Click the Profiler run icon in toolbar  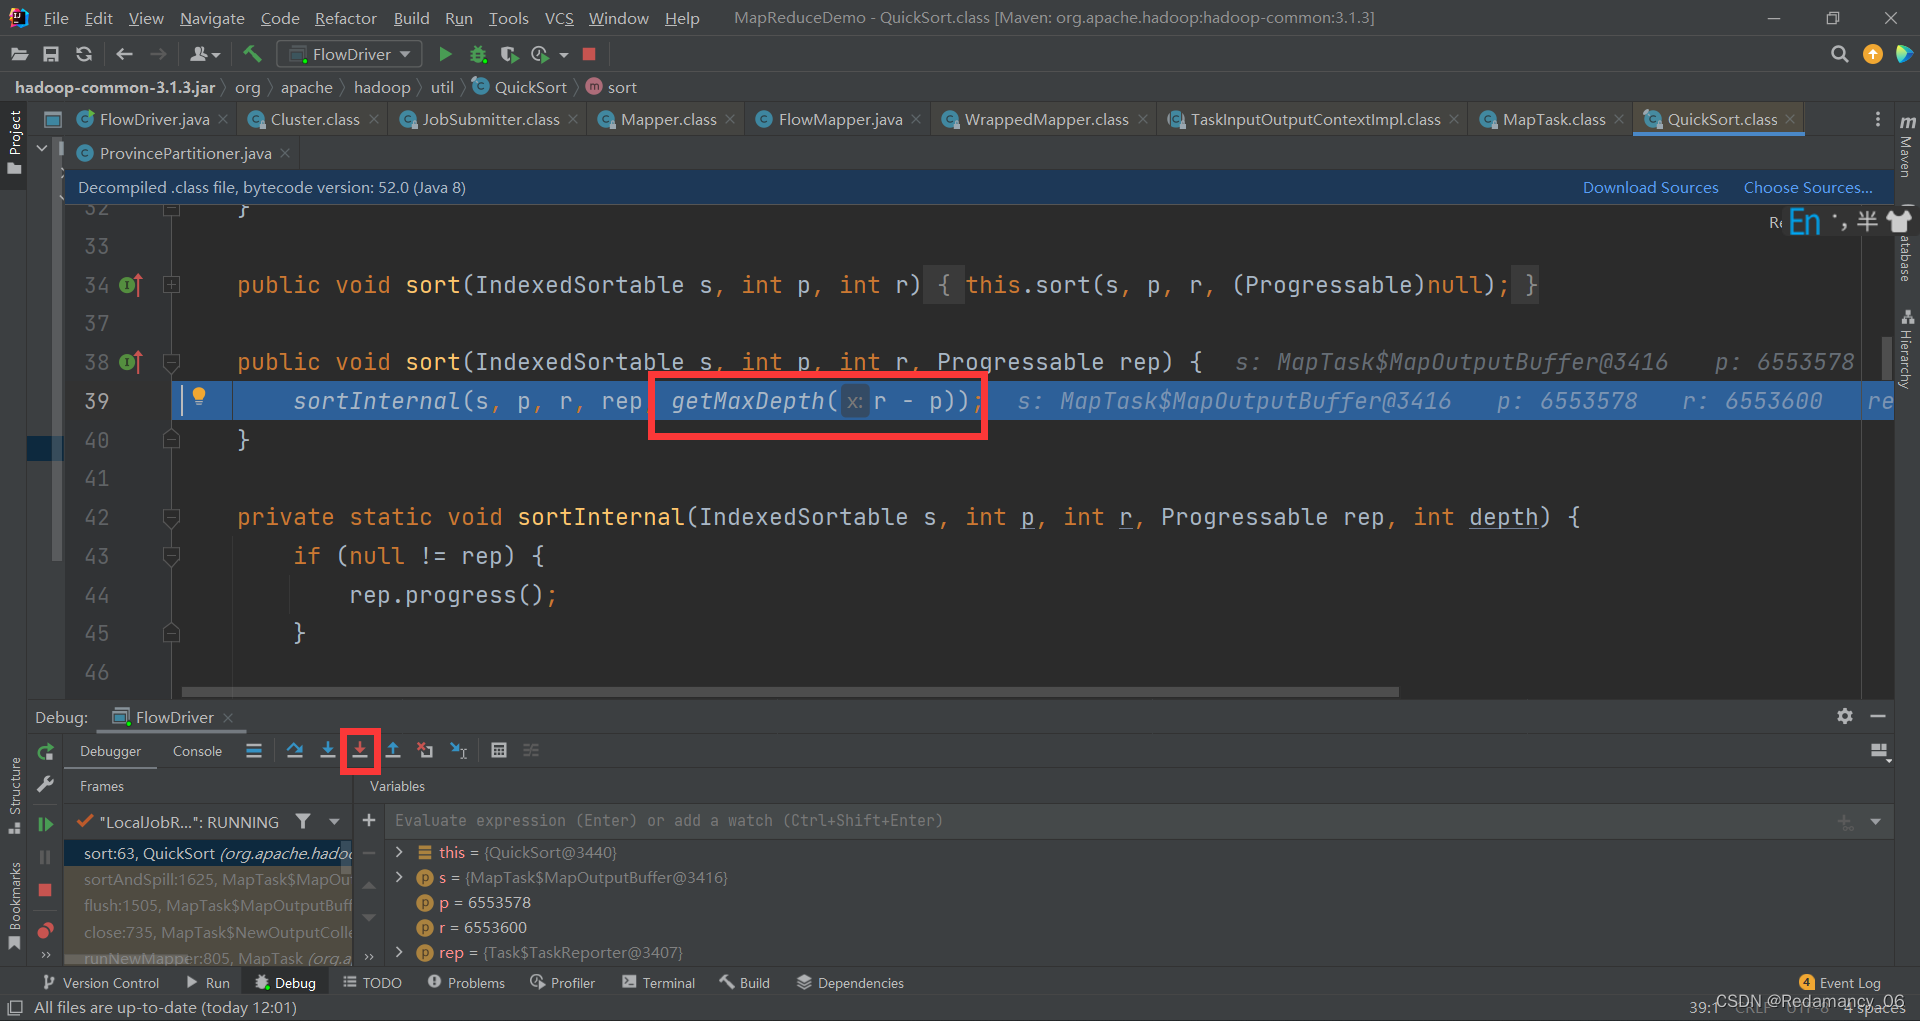pos(540,54)
